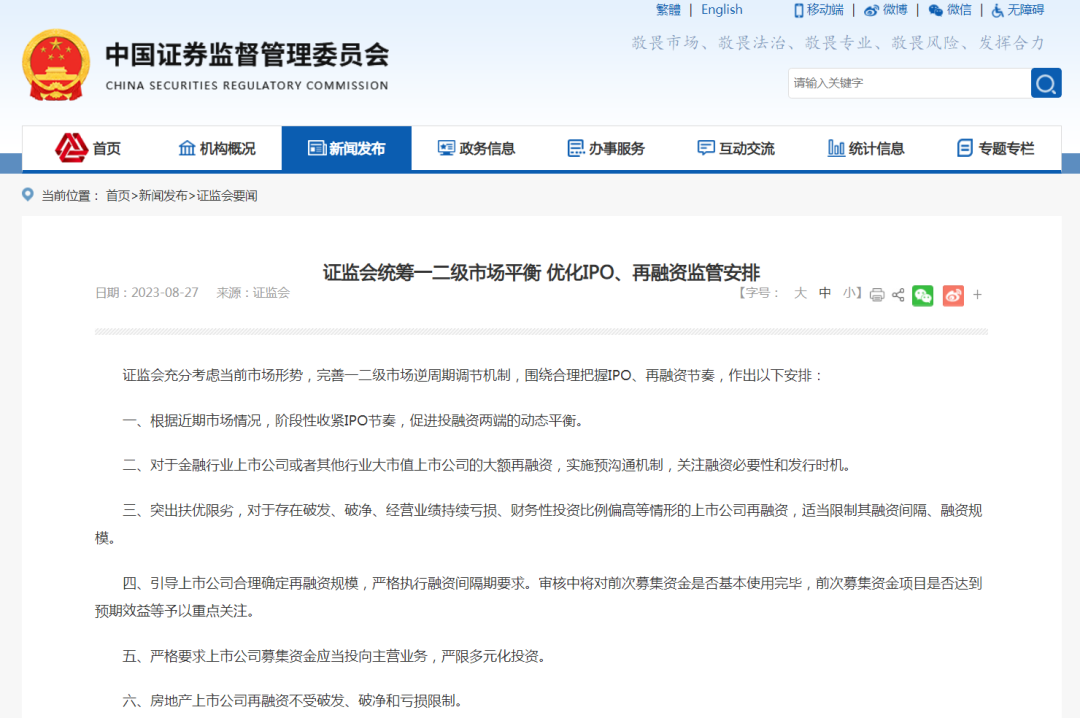Click the CSRC national emblem logo
This screenshot has width=1080, height=718.
(x=55, y=65)
